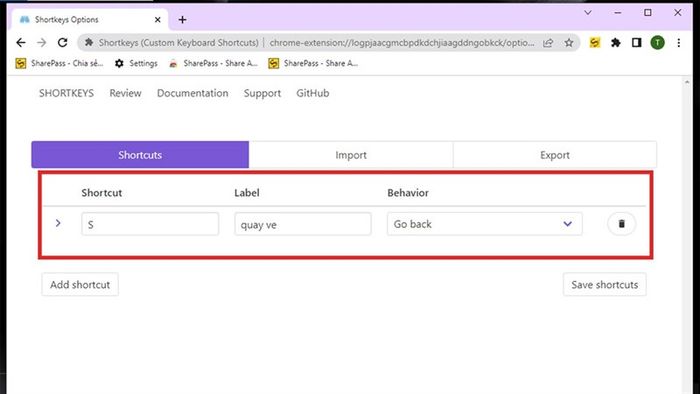This screenshot has width=700, height=394.
Task: Expand the shortcut row details chevron
Action: pos(58,223)
